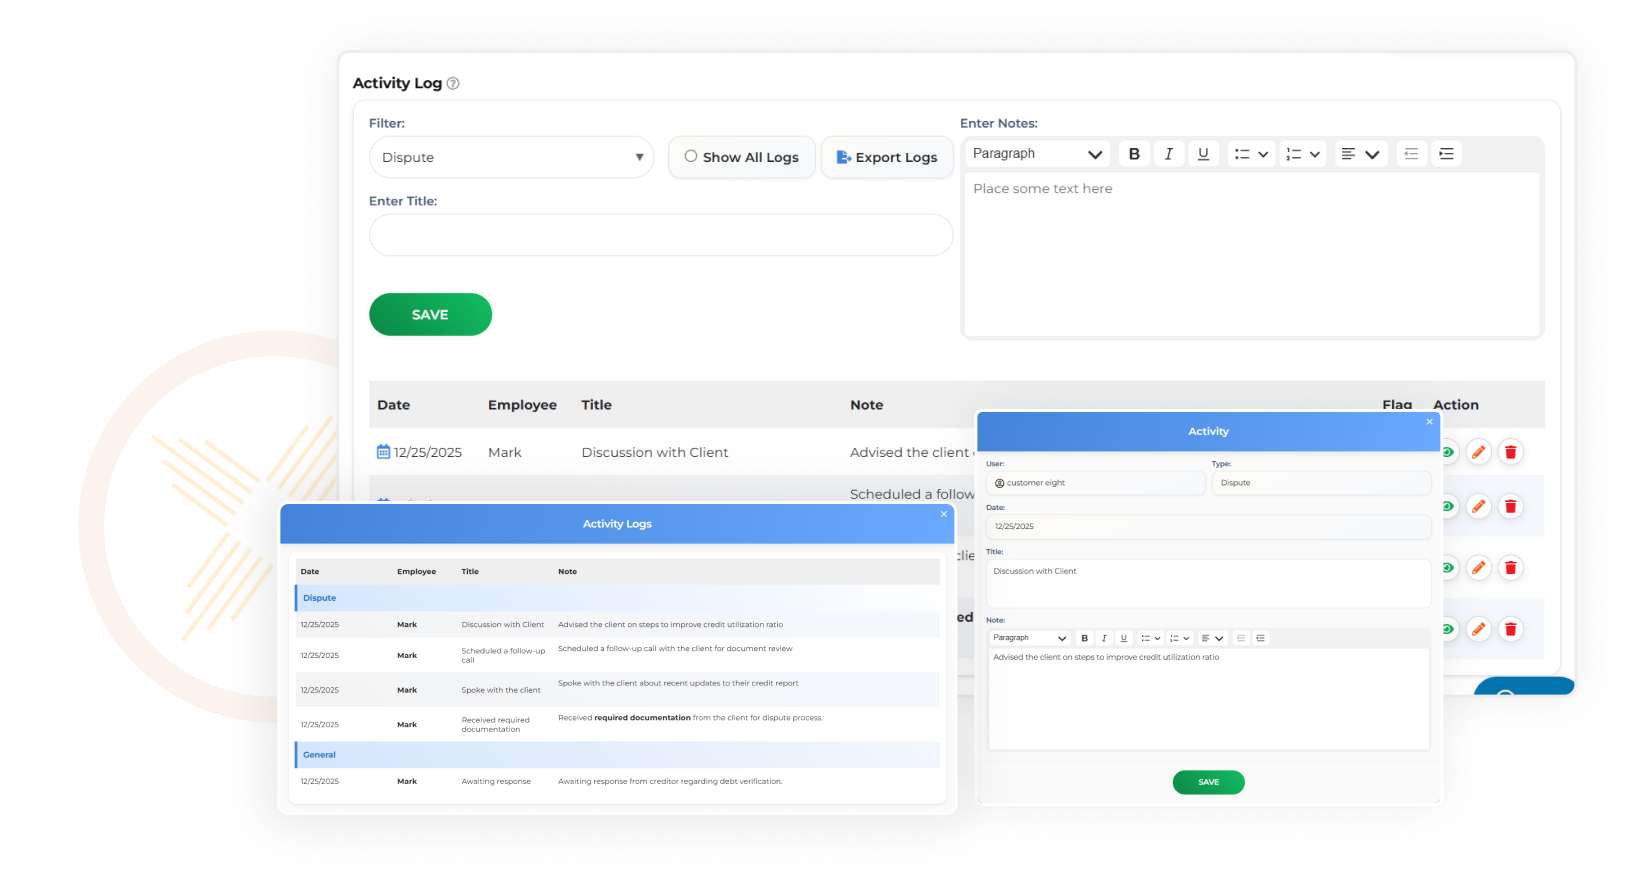This screenshot has width=1628, height=880.
Task: Click increase indent in the Enter Notes toolbar
Action: tap(1446, 154)
